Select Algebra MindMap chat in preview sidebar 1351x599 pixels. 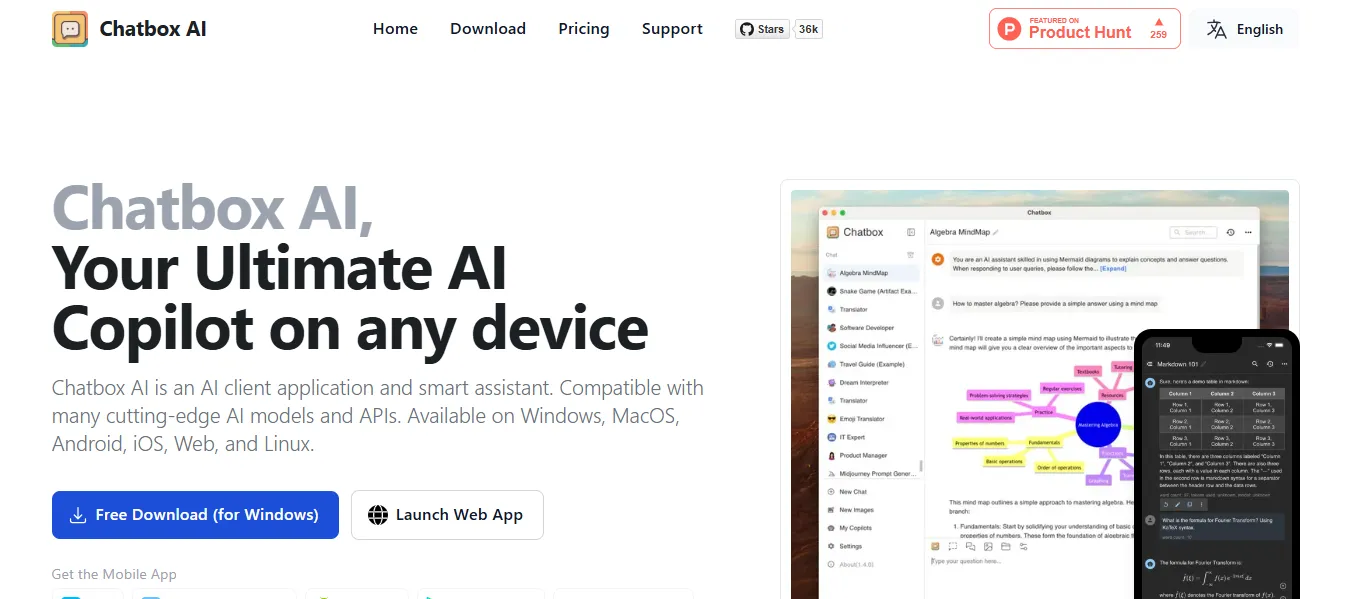pyautogui.click(x=870, y=273)
